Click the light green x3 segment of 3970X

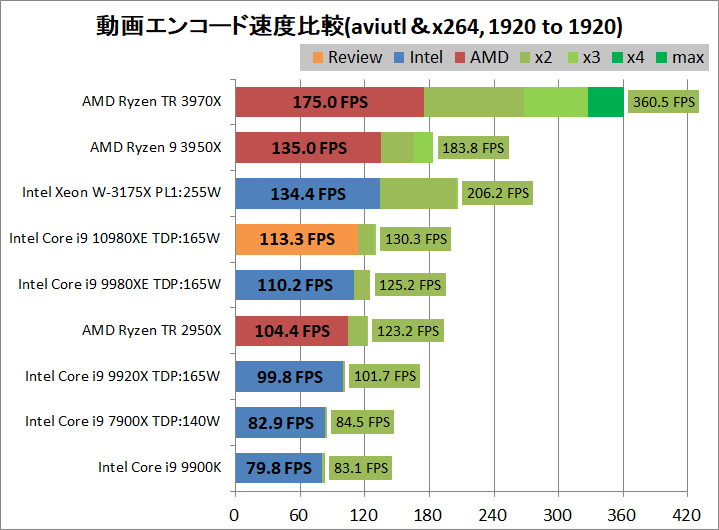click(x=556, y=102)
